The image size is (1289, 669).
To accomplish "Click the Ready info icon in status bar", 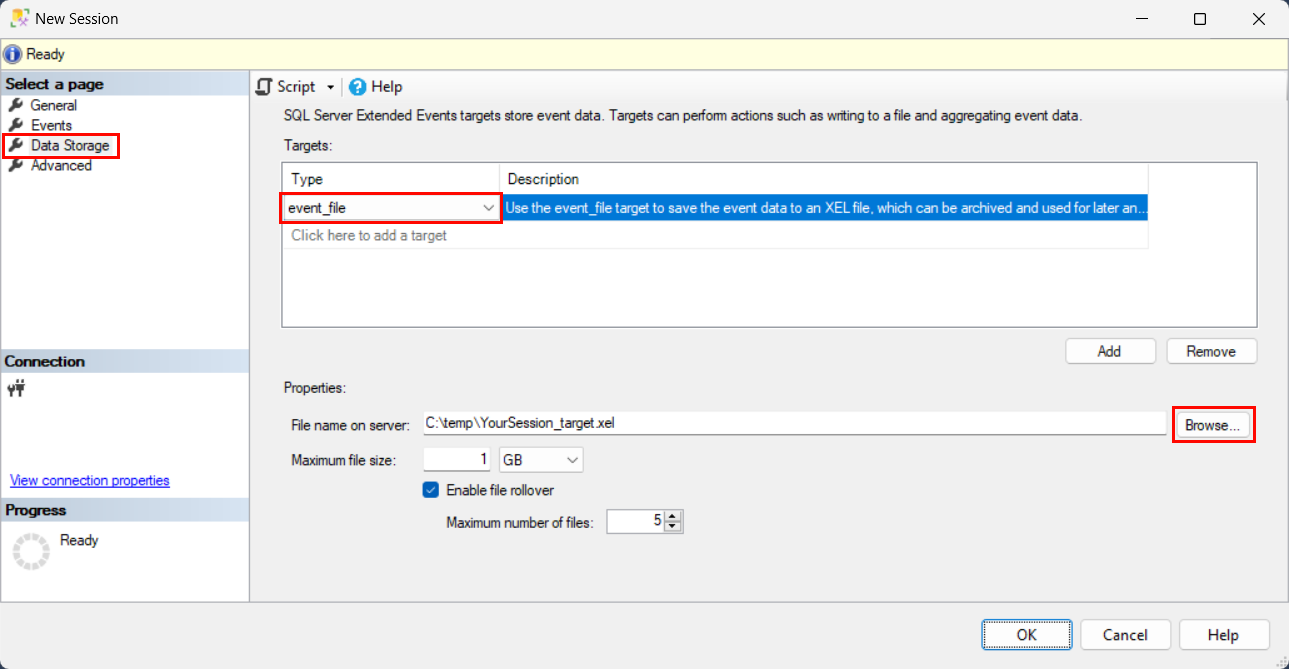I will pyautogui.click(x=13, y=54).
